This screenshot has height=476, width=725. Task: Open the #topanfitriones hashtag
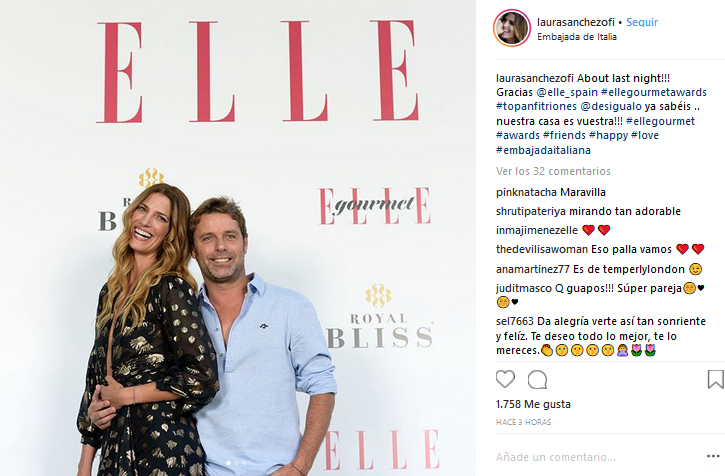pos(536,106)
